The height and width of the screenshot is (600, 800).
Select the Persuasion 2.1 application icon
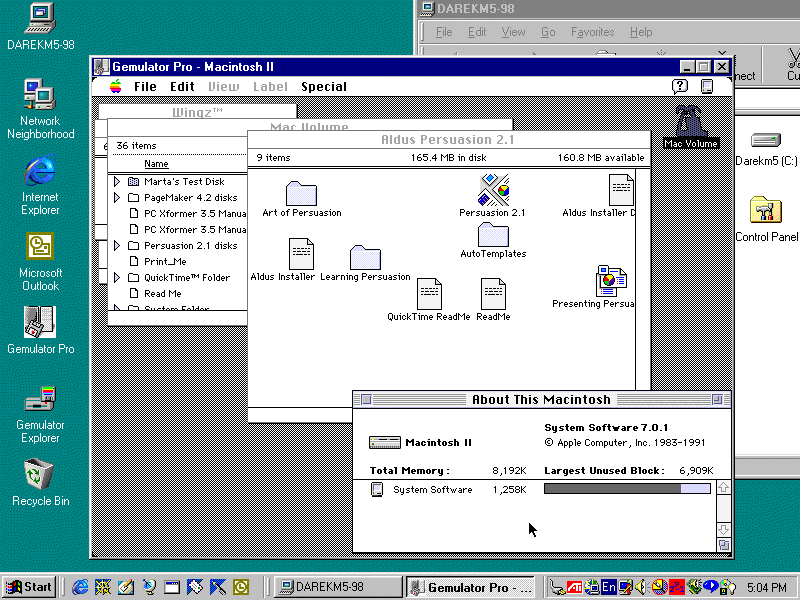(493, 189)
